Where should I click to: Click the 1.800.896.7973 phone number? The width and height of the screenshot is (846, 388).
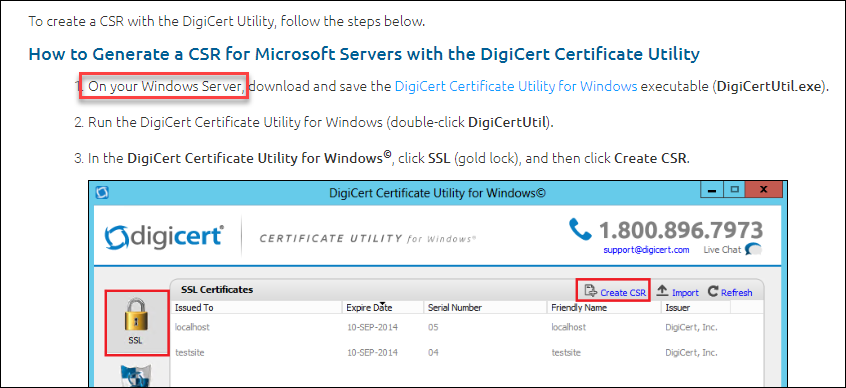tap(681, 230)
